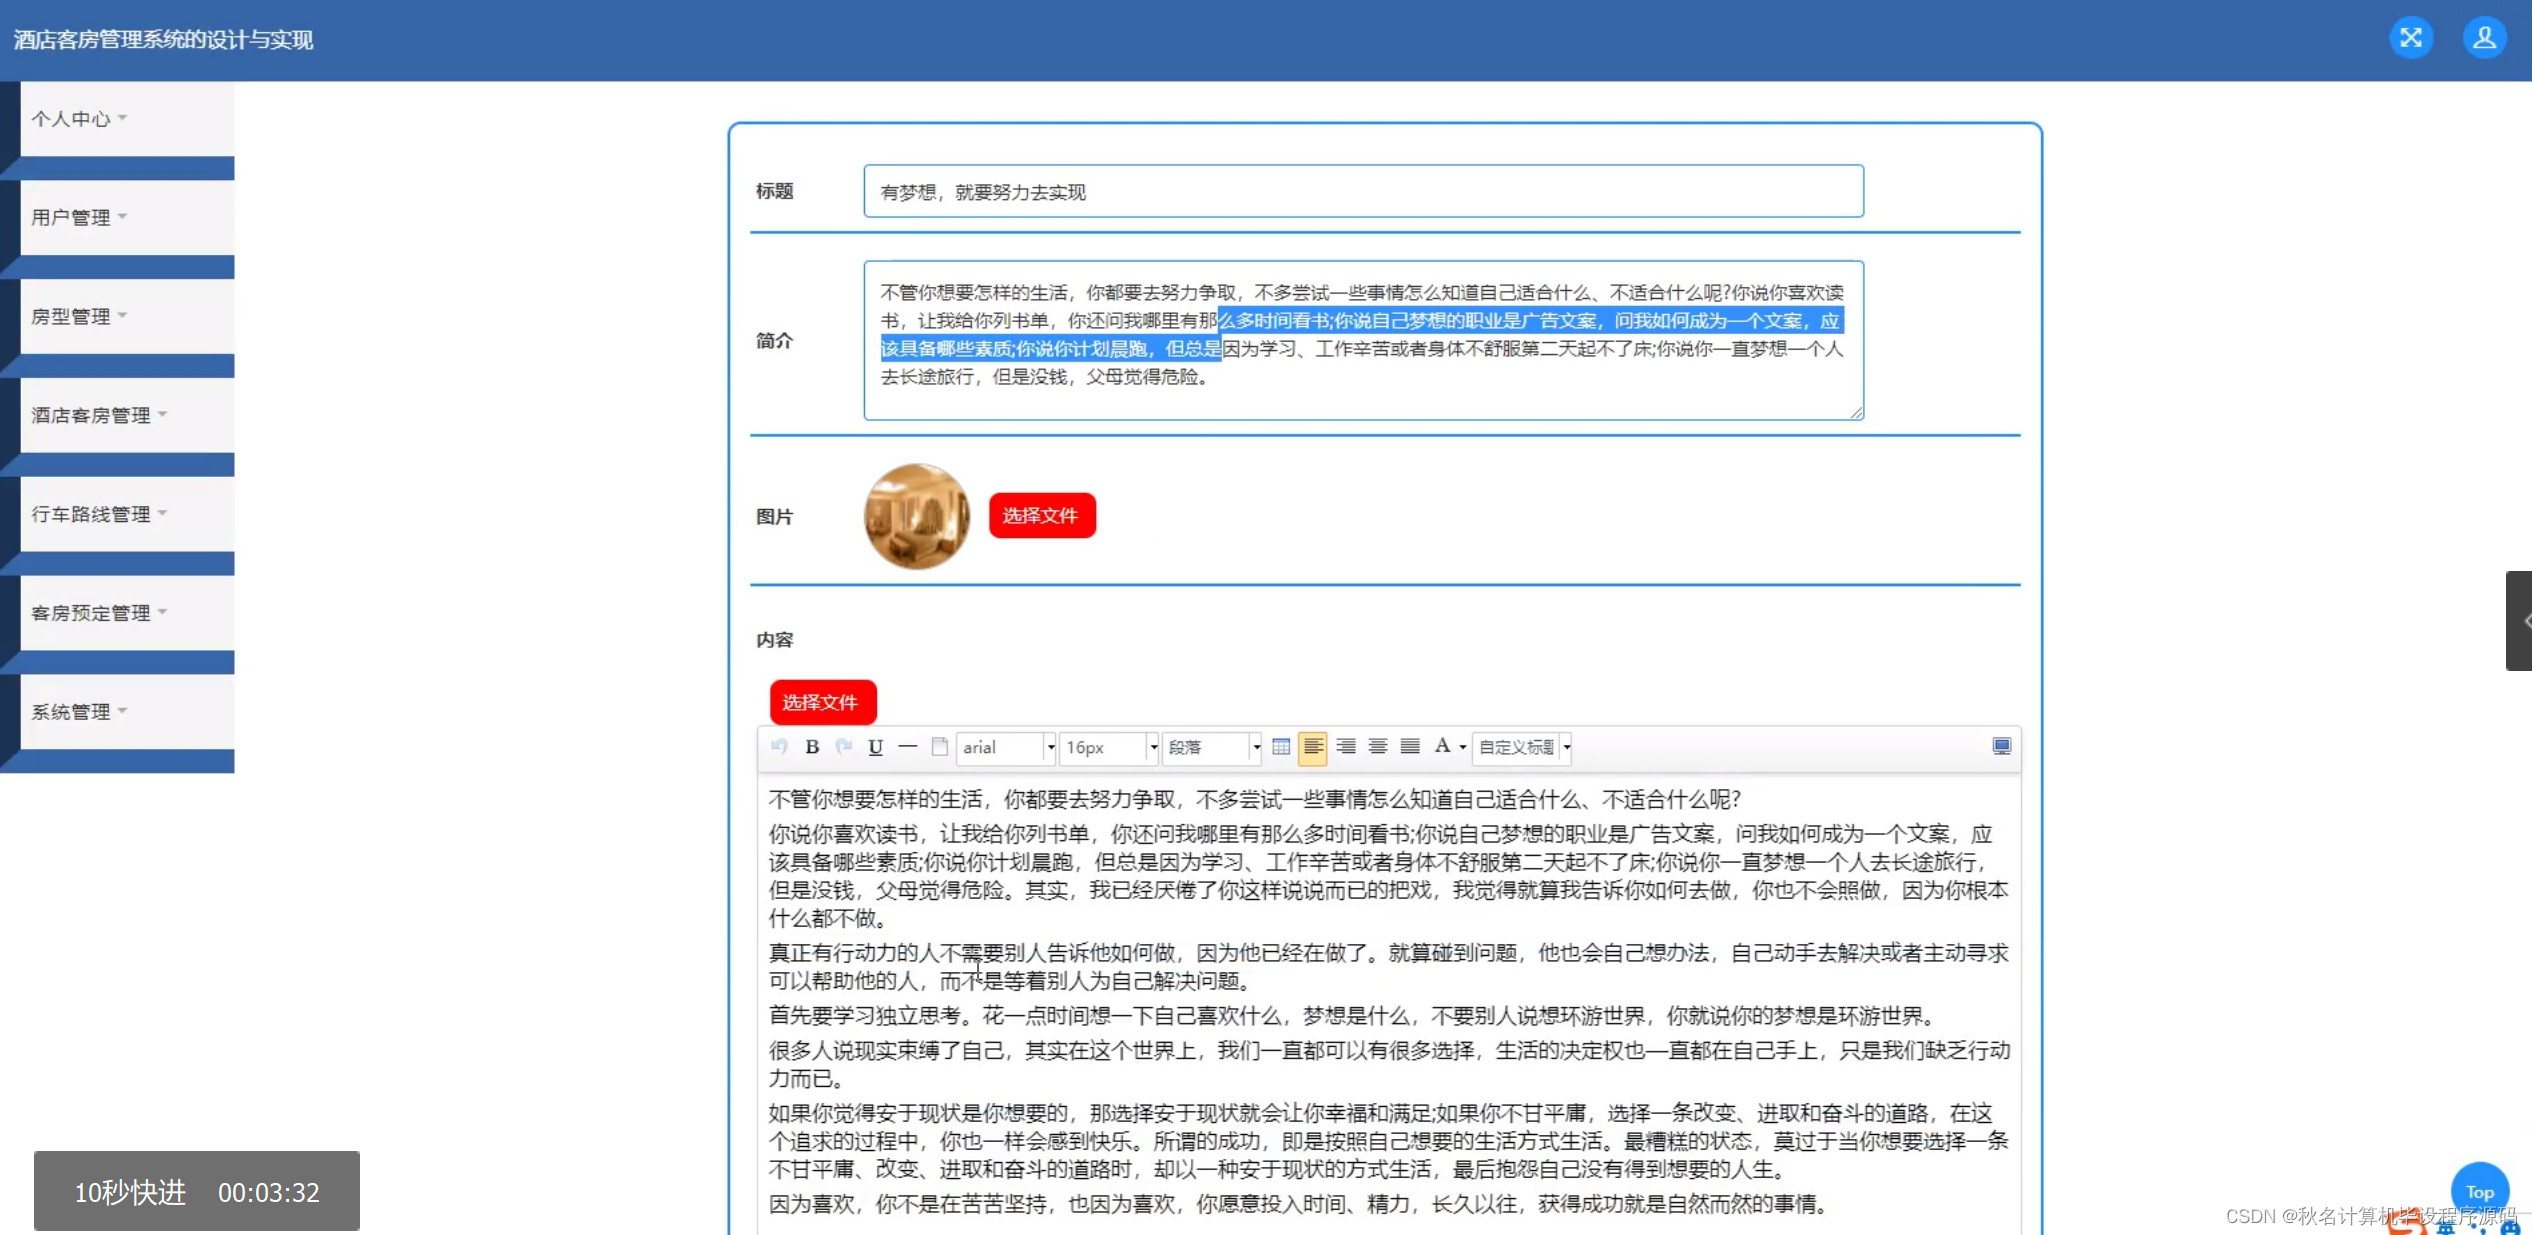Click the fullscreen icon in header
The height and width of the screenshot is (1235, 2532).
(x=2411, y=38)
